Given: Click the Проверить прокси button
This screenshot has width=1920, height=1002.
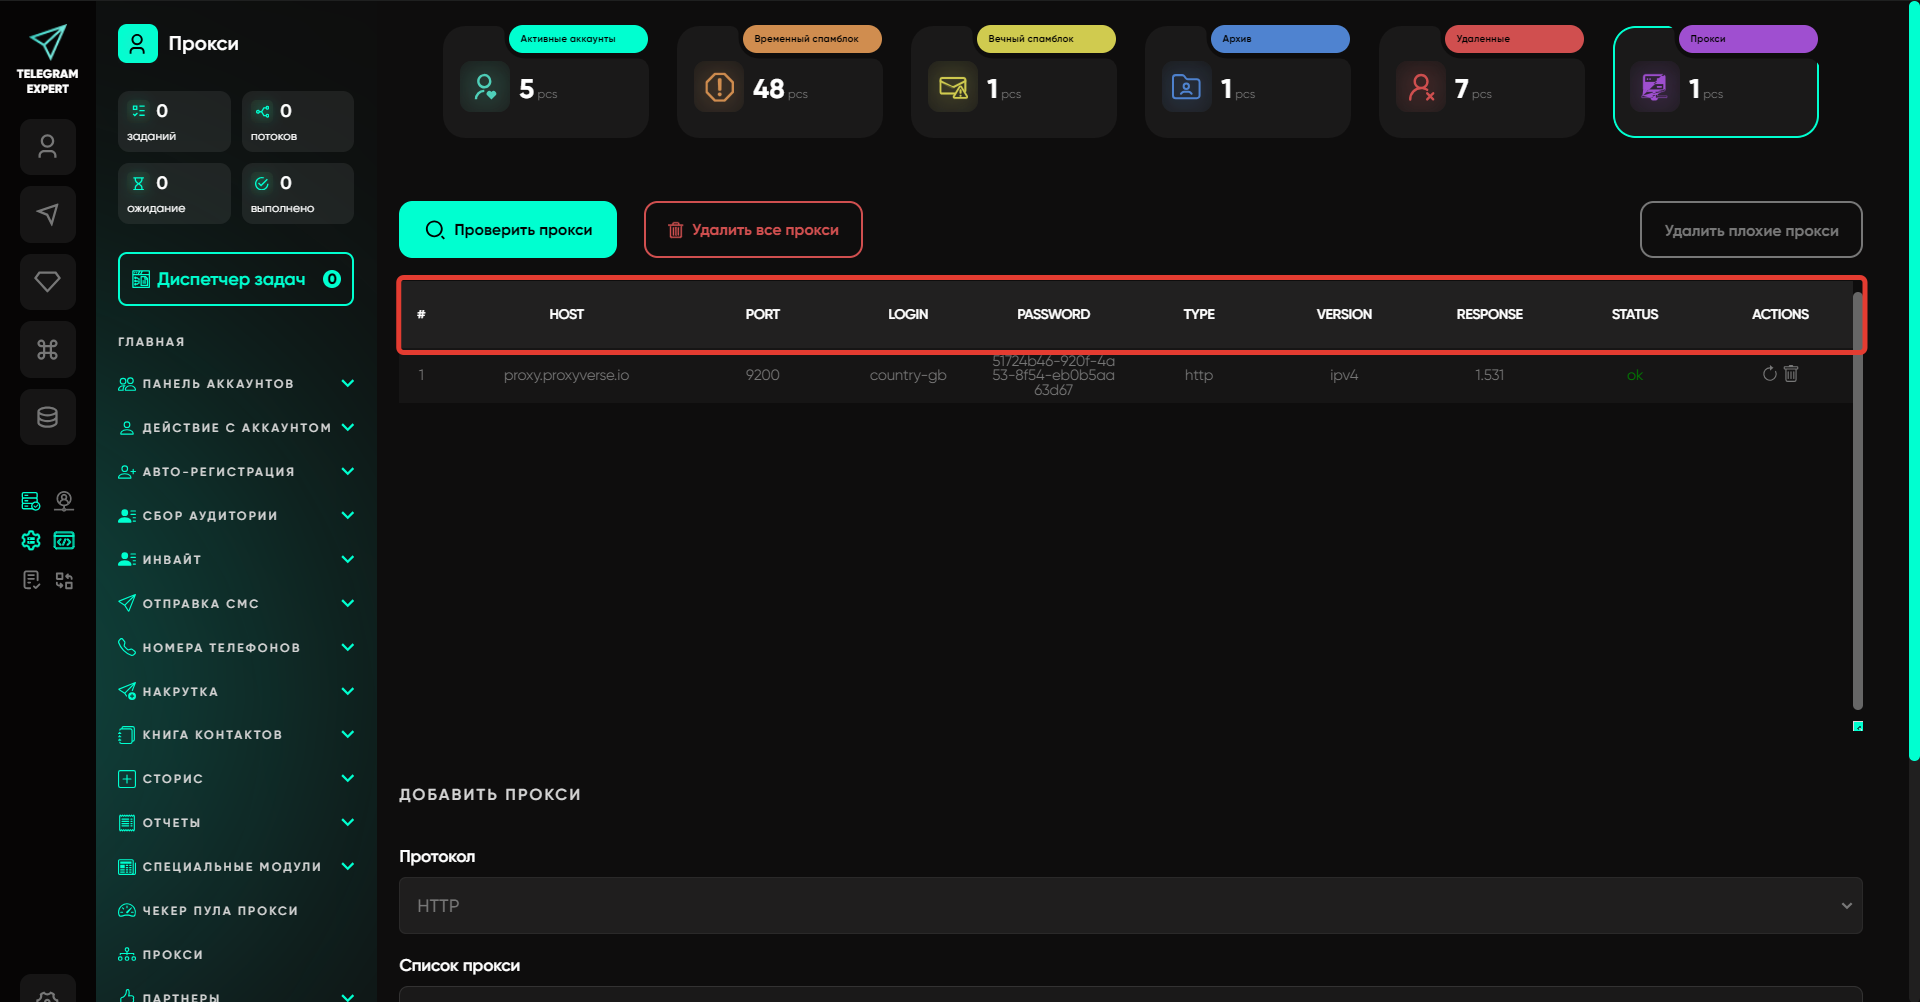Looking at the screenshot, I should pyautogui.click(x=508, y=230).
